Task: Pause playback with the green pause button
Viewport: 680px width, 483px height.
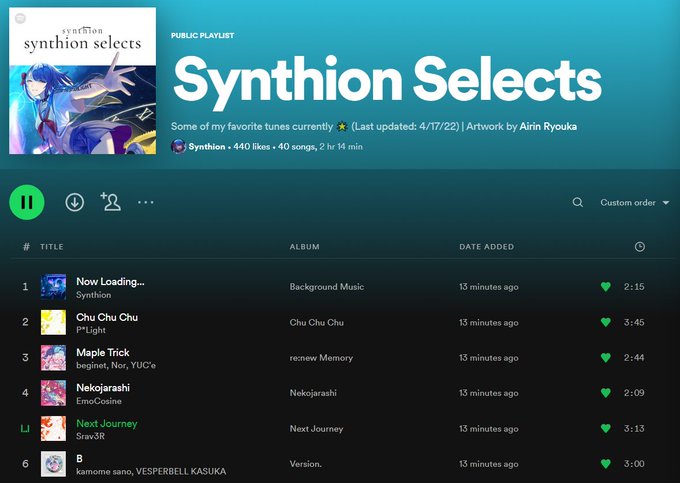Action: 27,202
